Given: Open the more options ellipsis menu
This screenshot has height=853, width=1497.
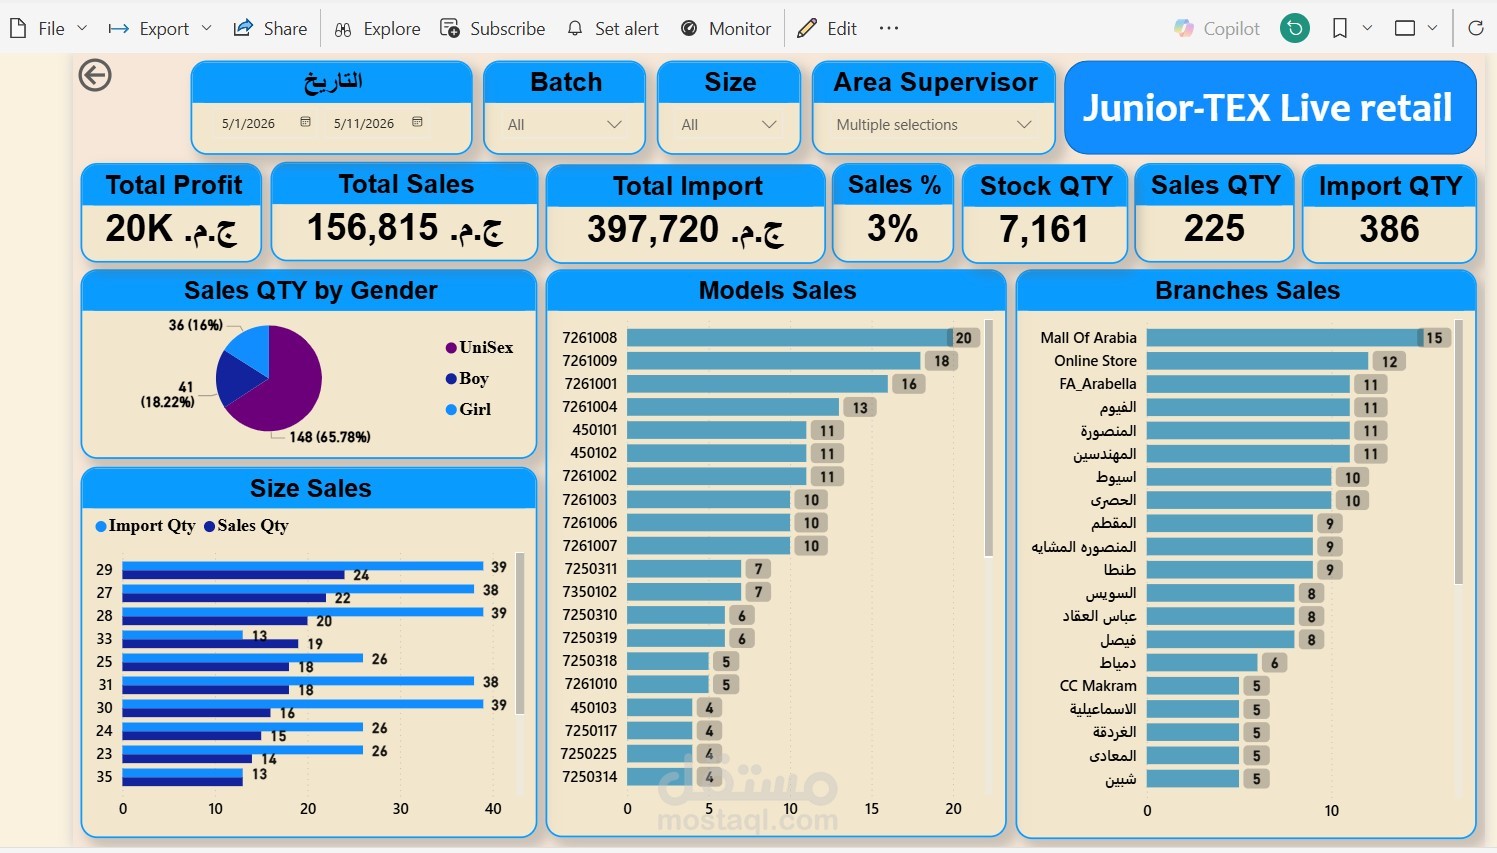Looking at the screenshot, I should (889, 29).
